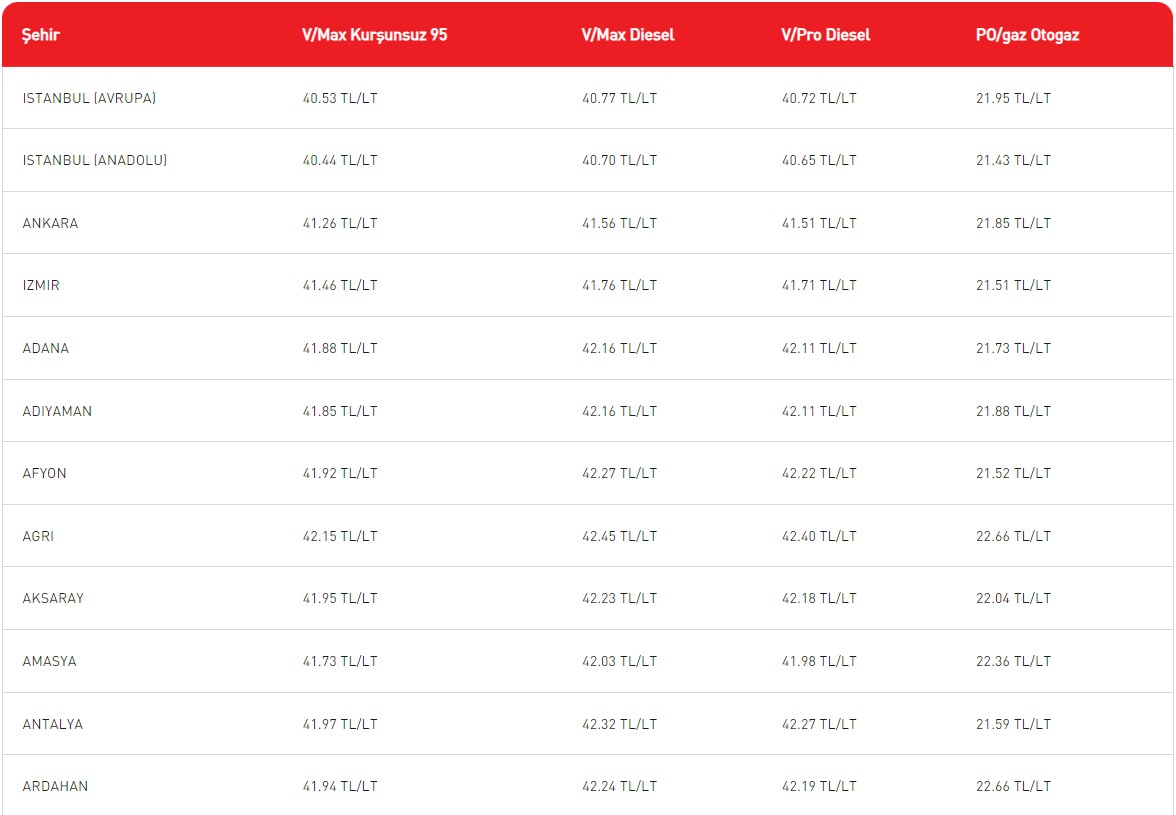This screenshot has height=815, width=1176.
Task: Click Agri's 42.15 TL/LT price
Action: [x=340, y=537]
